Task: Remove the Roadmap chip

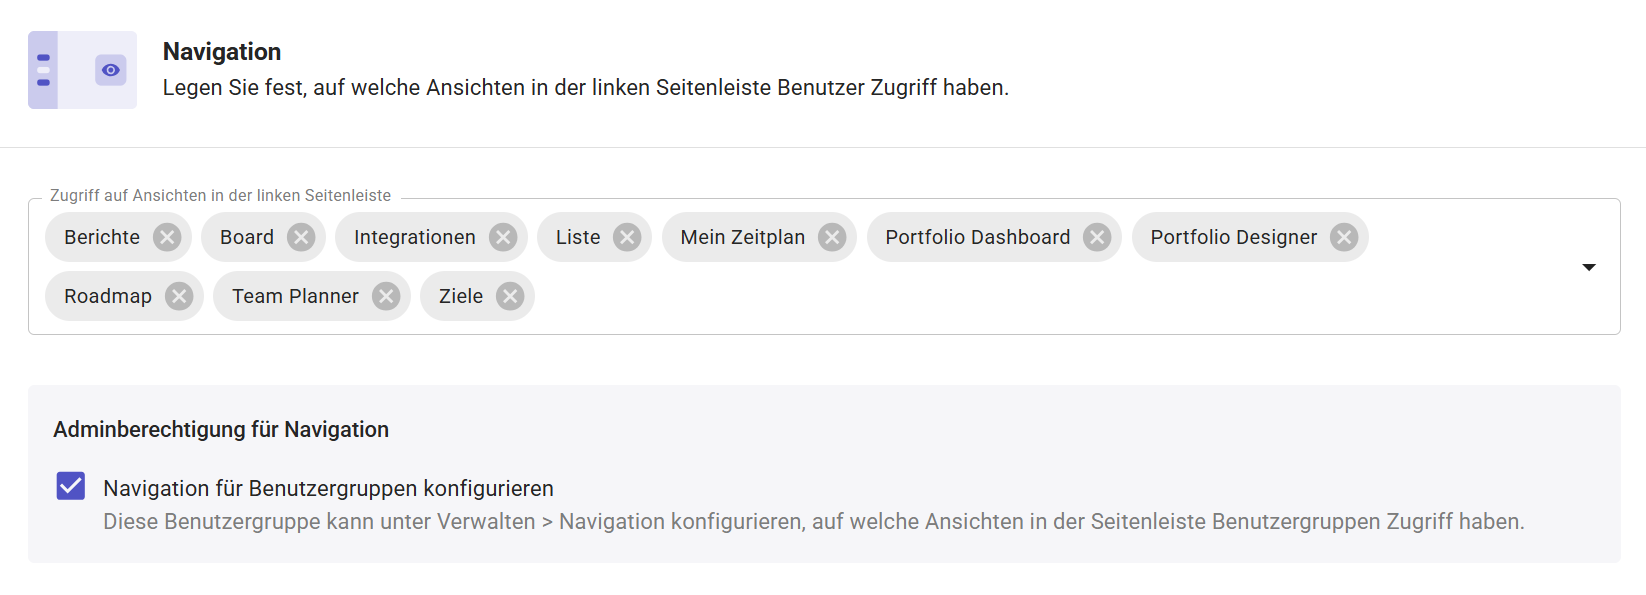Action: (179, 296)
